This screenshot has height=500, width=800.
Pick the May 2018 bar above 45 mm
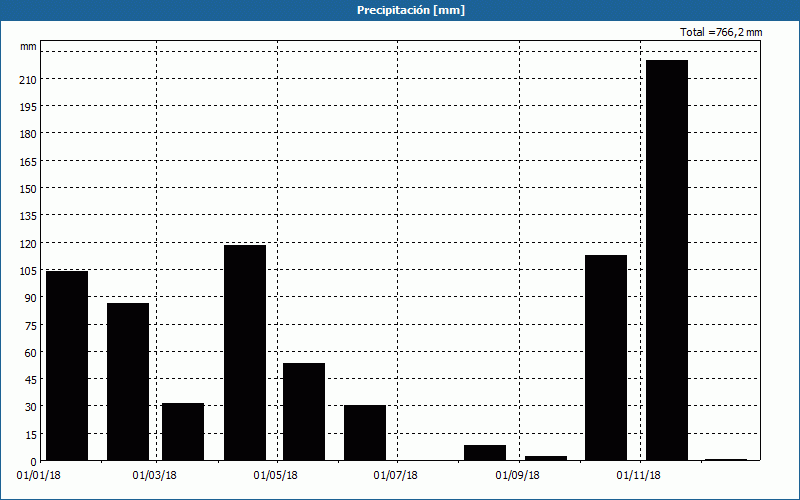[x=304, y=412]
